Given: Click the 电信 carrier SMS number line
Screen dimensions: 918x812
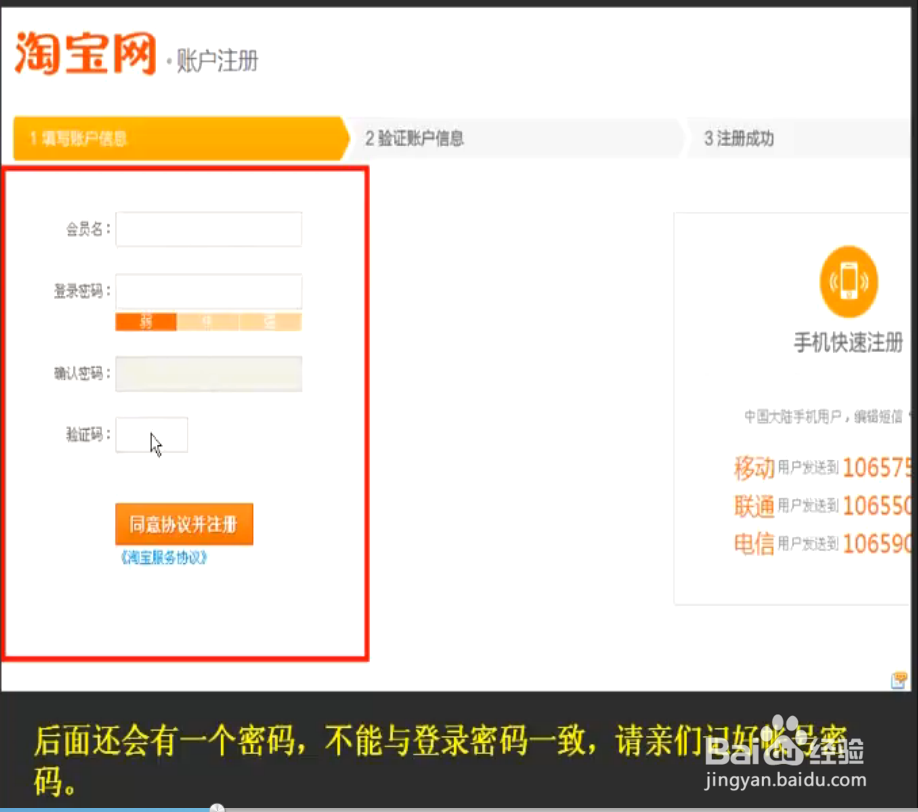Looking at the screenshot, I should point(823,544).
